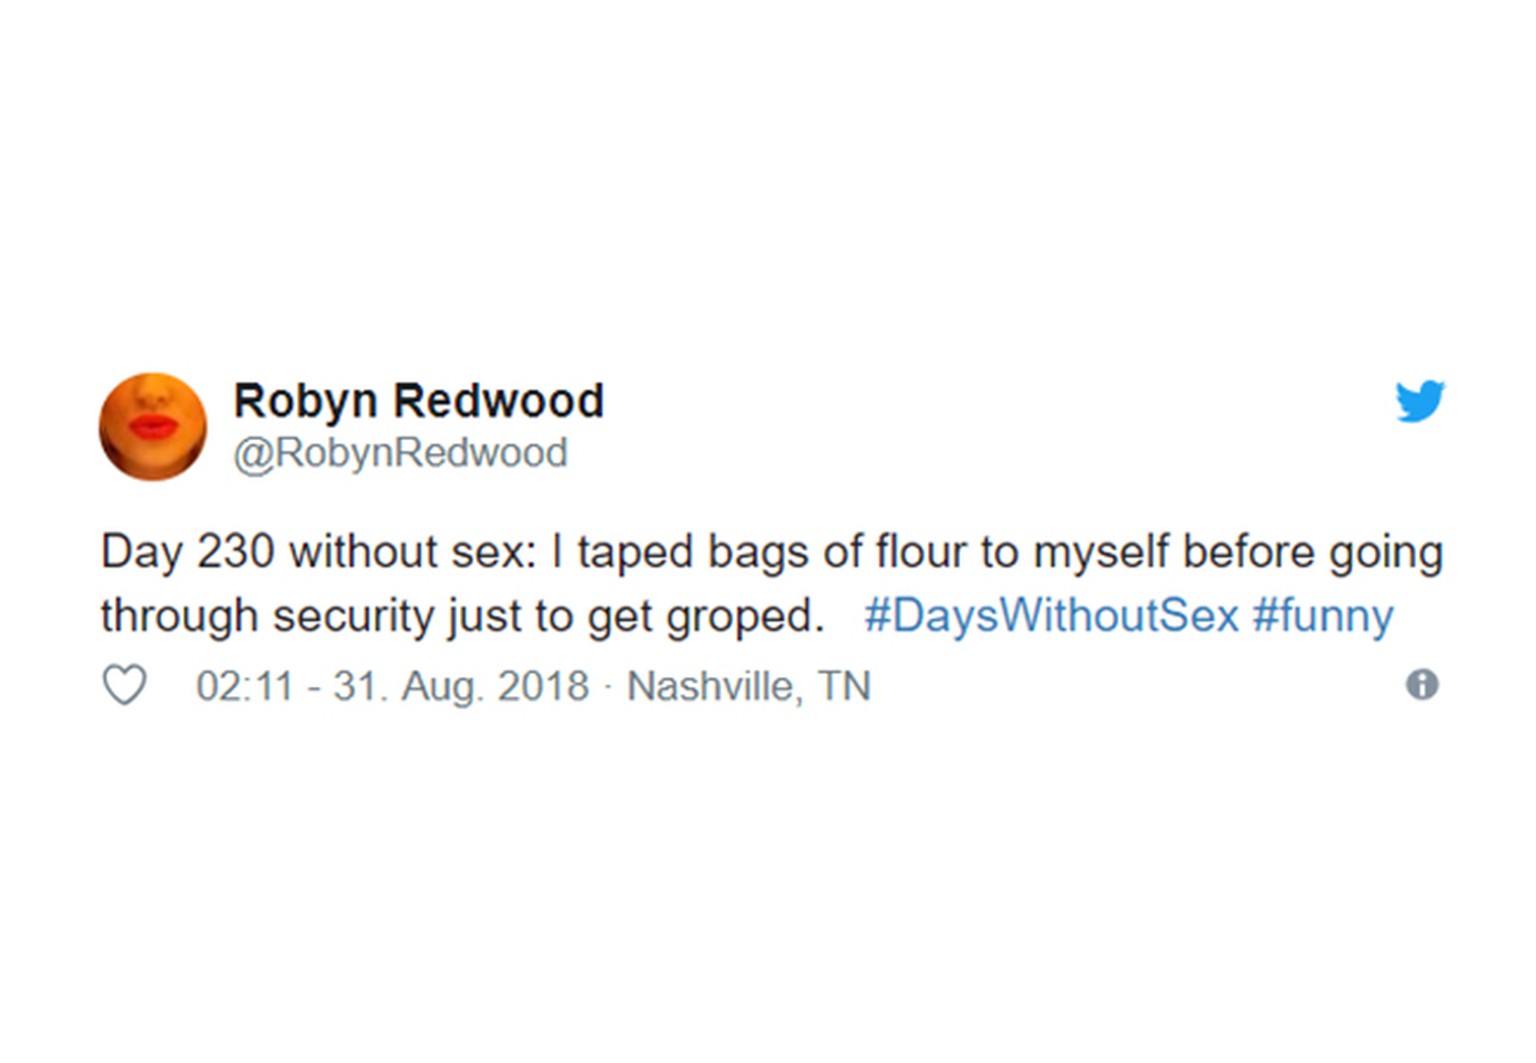Click the blue Twitter bird logo
Image resolution: width=1536 pixels, height=1063 pixels.
(1420, 400)
